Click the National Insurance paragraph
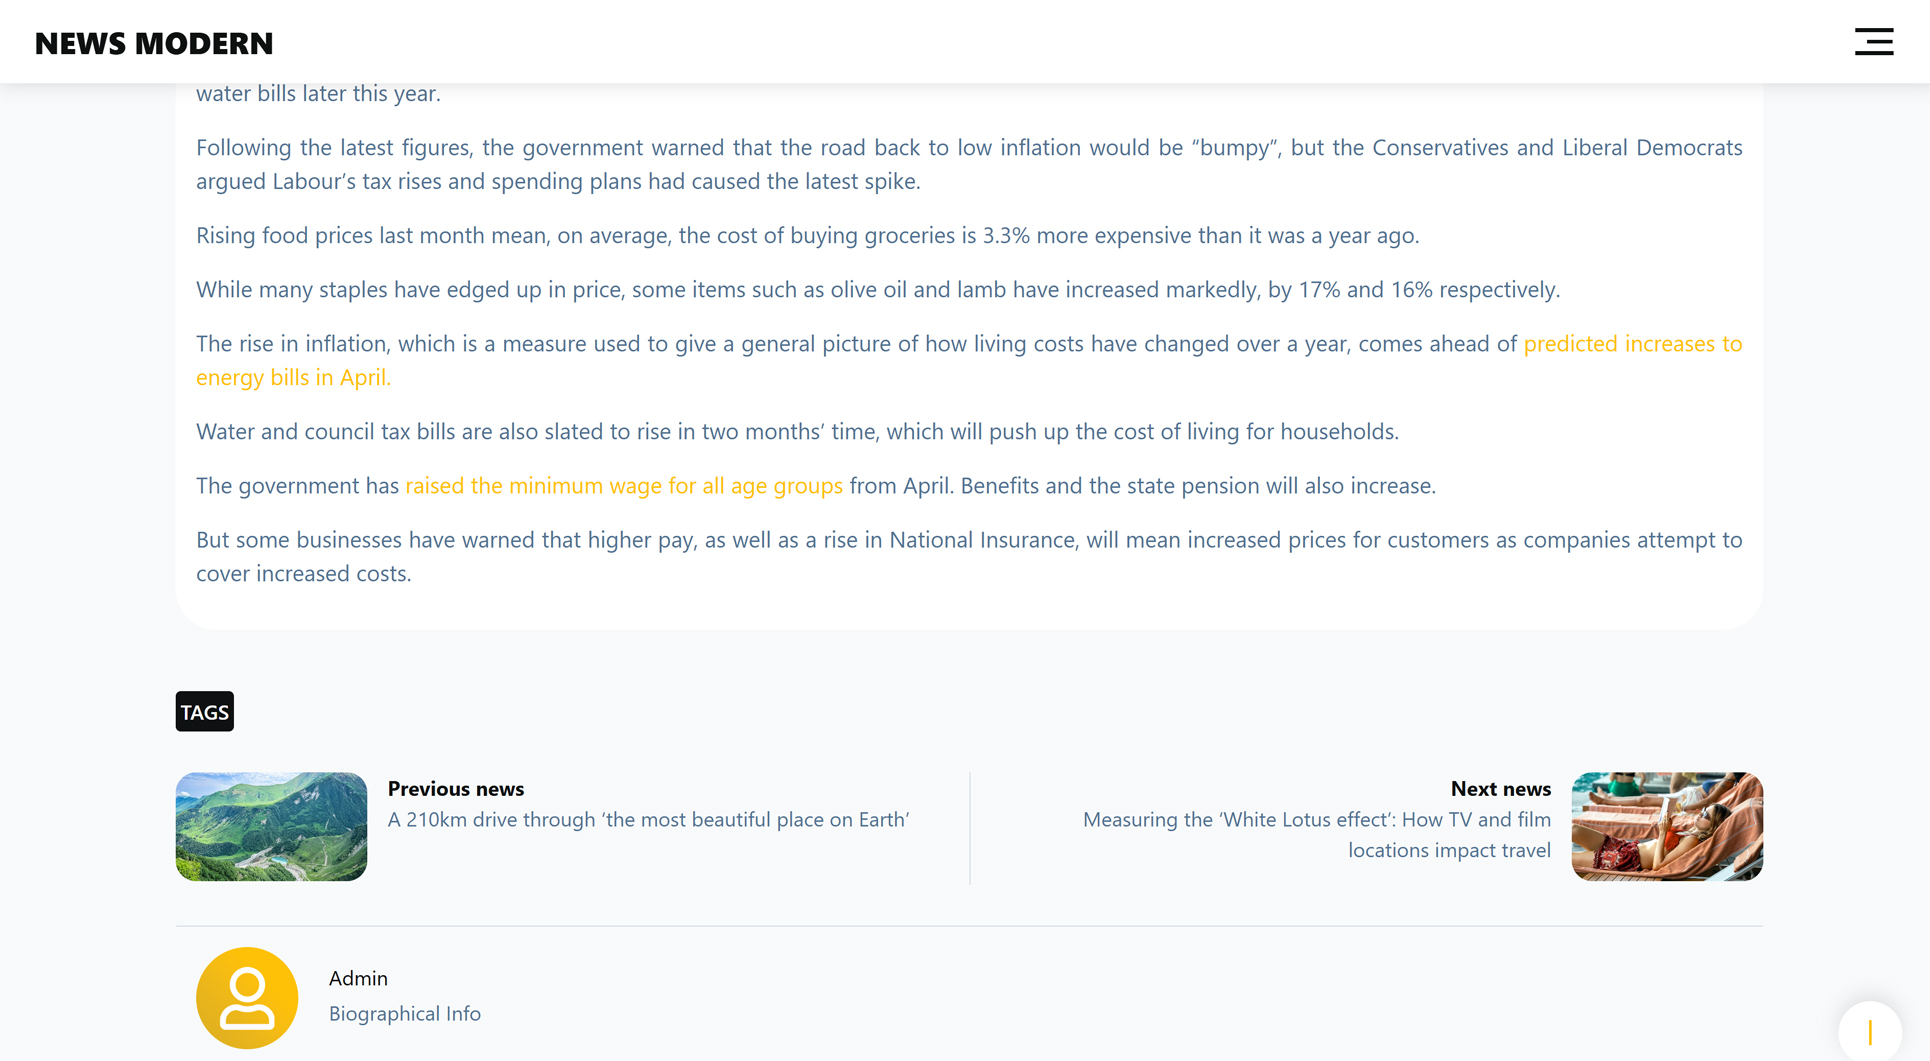The height and width of the screenshot is (1061, 1930). pyautogui.click(x=968, y=556)
